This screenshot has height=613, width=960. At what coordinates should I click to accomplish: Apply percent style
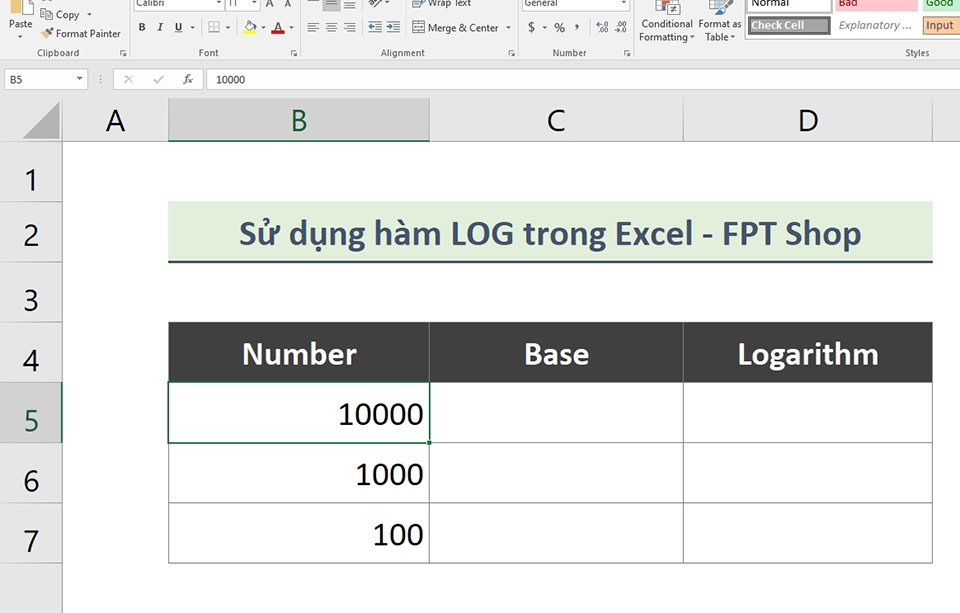559,28
